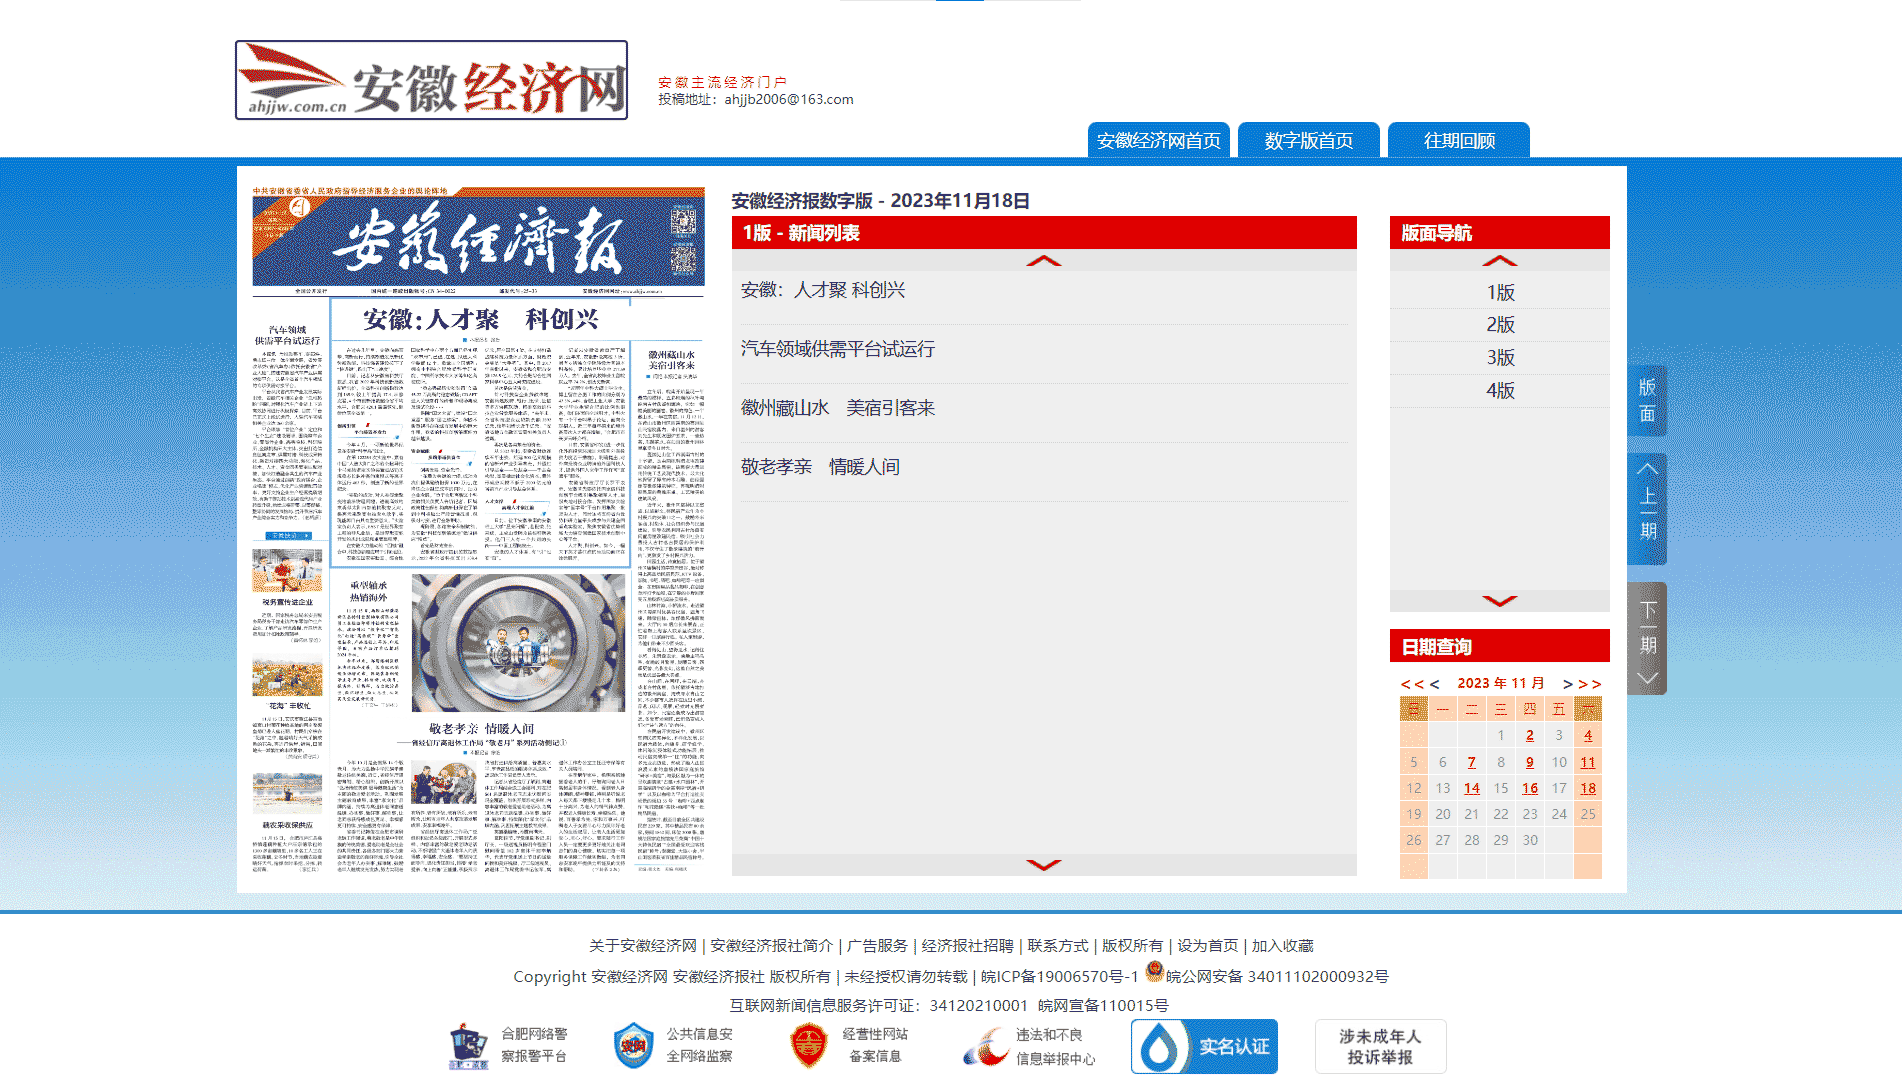Screen dimensions: 1902x1080
Task: Open the front-page newspaper thumbnail
Action: tap(478, 531)
